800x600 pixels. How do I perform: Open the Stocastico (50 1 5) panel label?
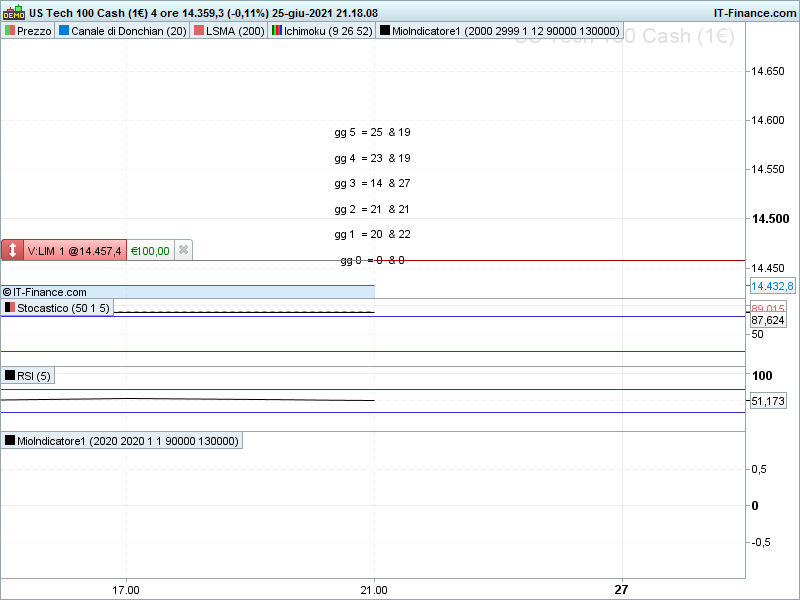coord(57,308)
